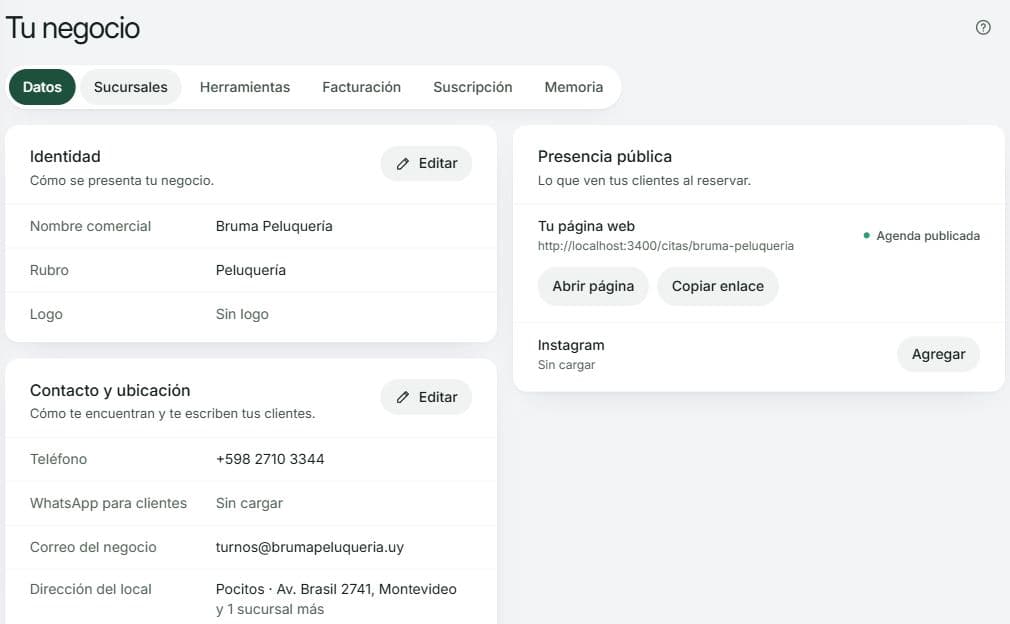Click the Correo del negocio label
Viewport: 1010px width, 624px height.
(93, 547)
